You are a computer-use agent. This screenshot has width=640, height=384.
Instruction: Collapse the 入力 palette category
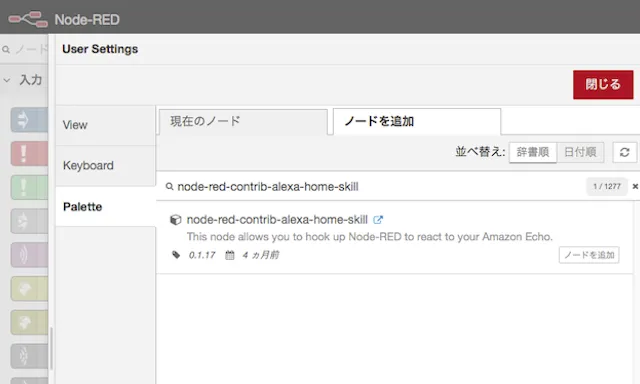pyautogui.click(x=24, y=80)
